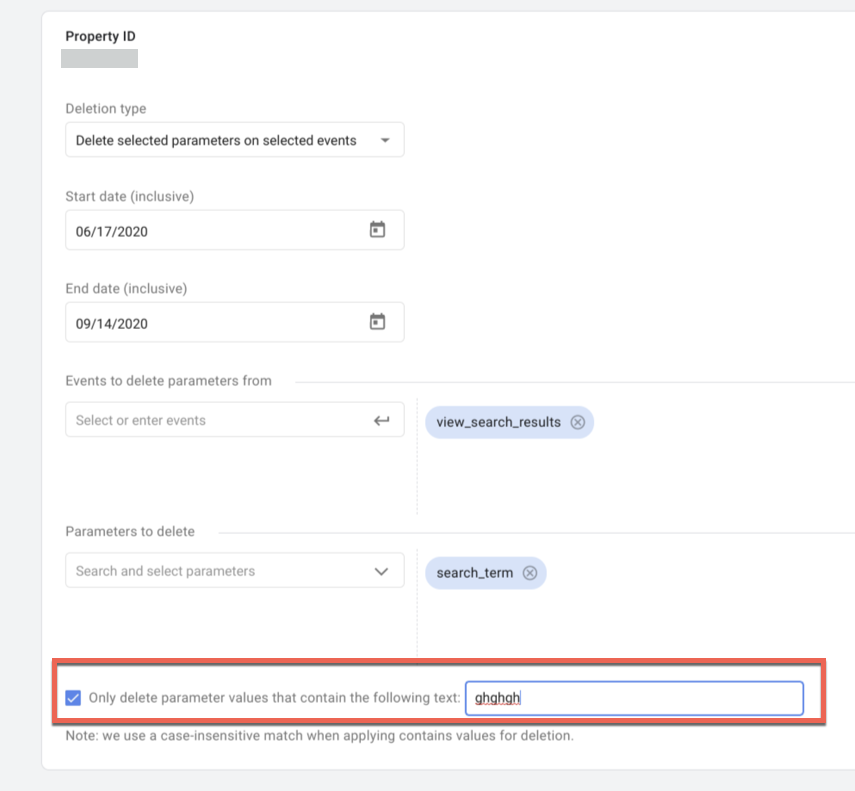This screenshot has width=855, height=791.
Task: Click the chevron on Search and select parameters
Action: point(381,572)
